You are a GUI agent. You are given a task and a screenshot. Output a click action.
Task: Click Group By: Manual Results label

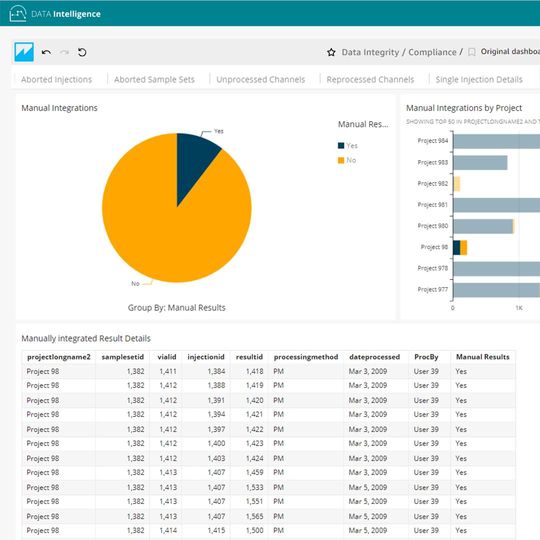click(x=177, y=308)
